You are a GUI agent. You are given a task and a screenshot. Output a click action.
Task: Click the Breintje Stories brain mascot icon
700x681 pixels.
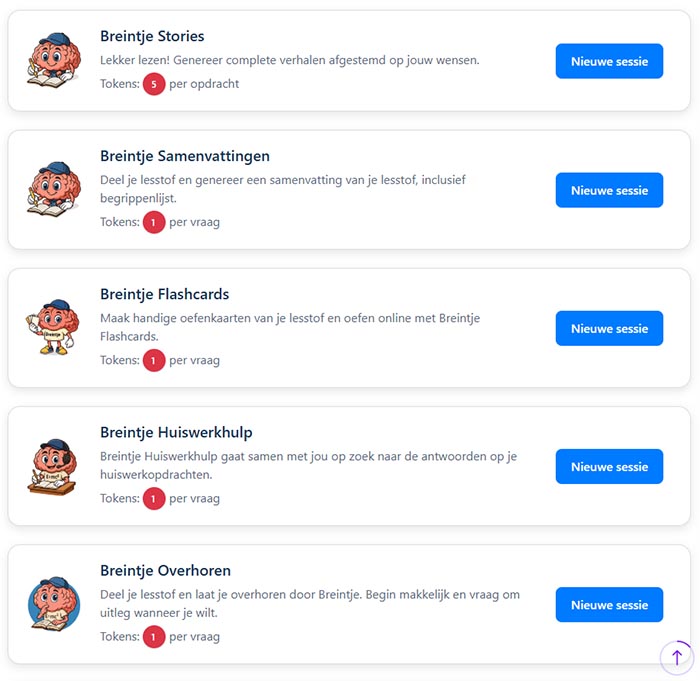pos(53,61)
